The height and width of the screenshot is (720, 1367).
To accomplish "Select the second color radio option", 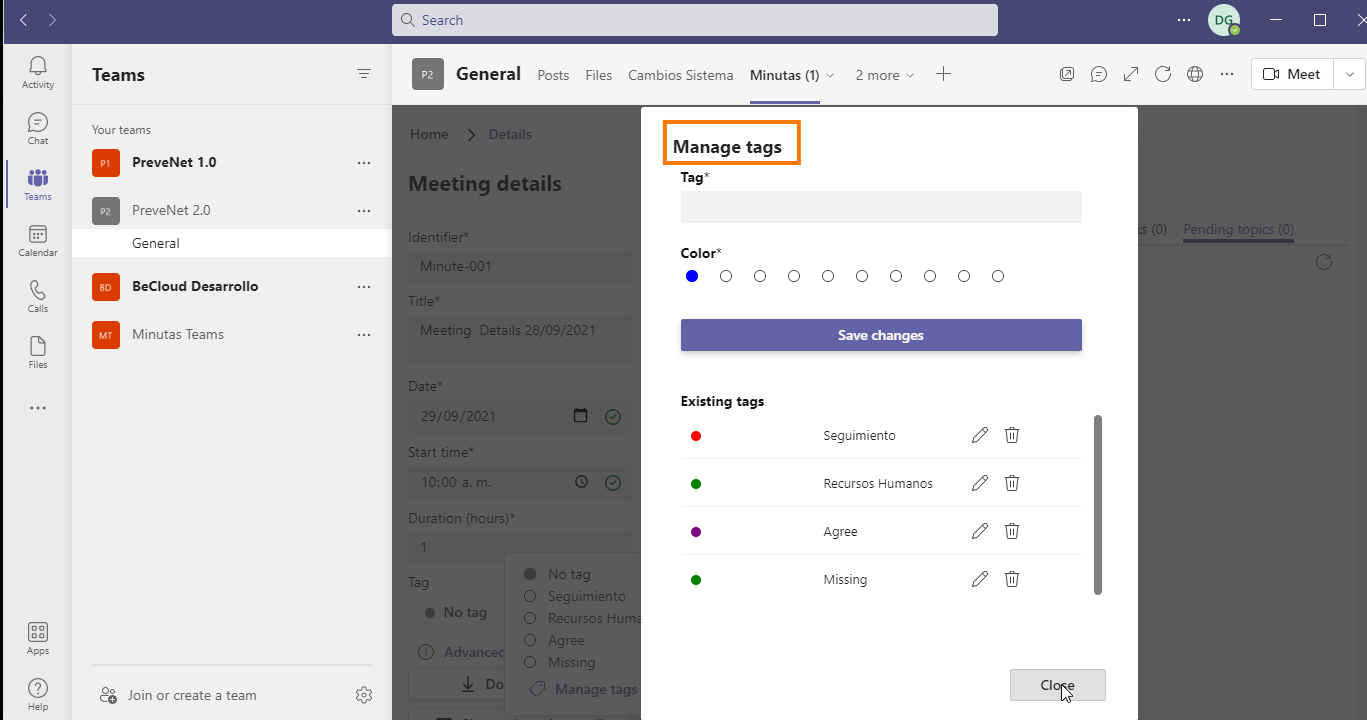I will tap(726, 276).
